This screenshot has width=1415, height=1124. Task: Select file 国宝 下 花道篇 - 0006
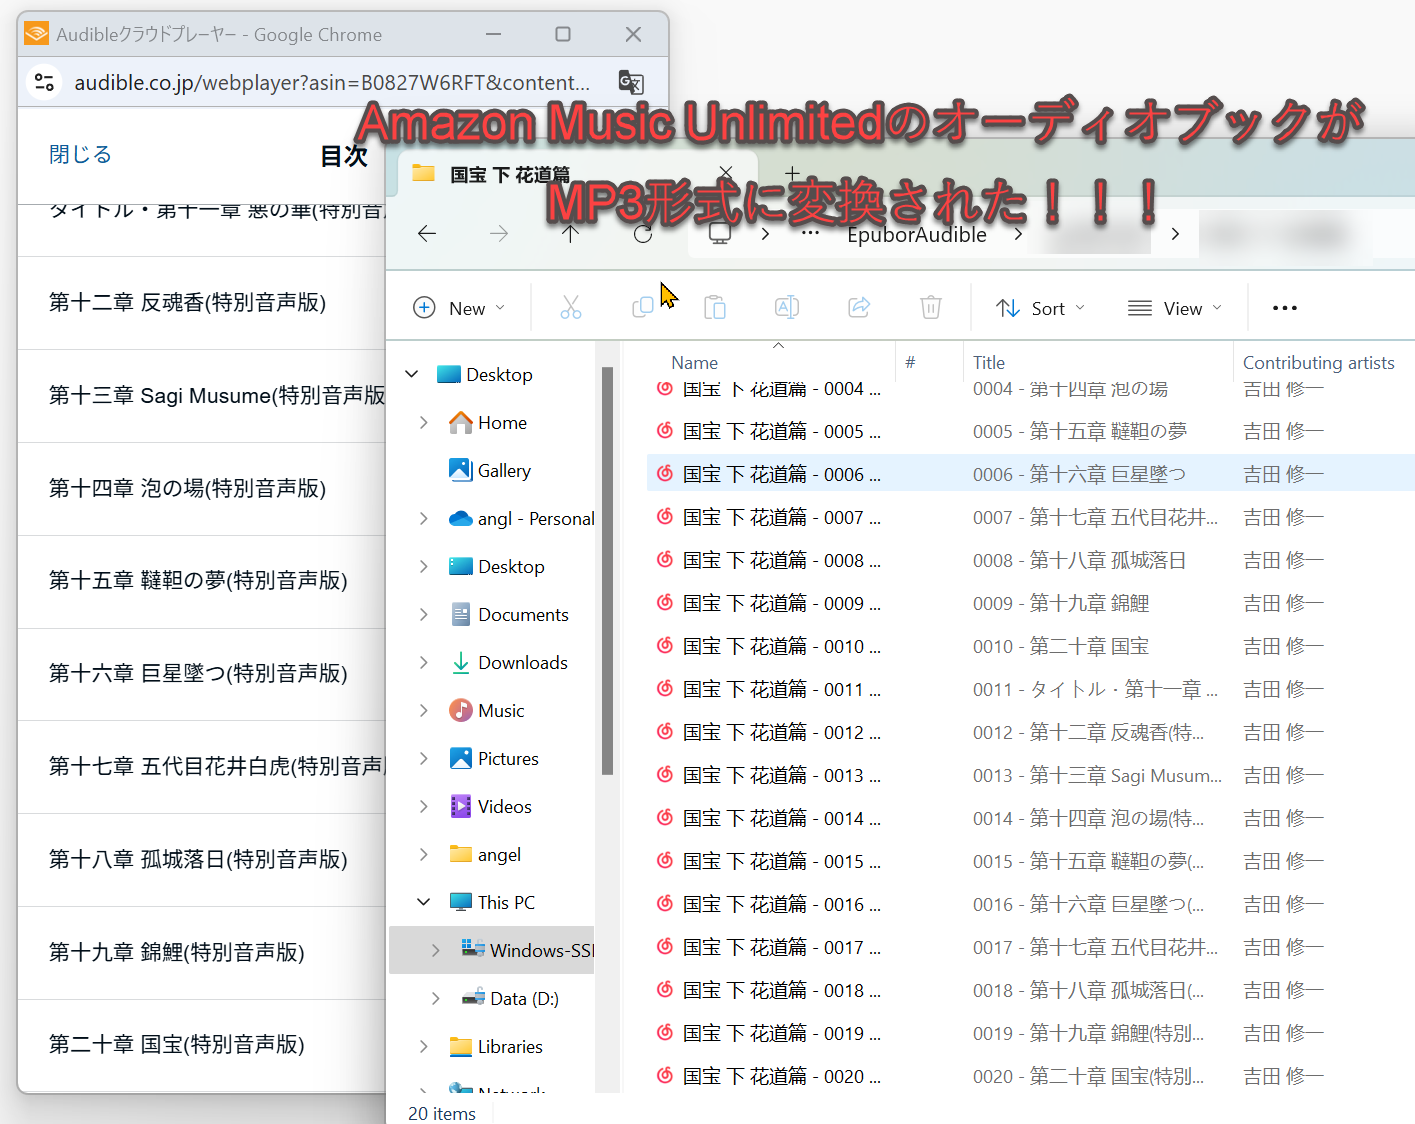782,475
